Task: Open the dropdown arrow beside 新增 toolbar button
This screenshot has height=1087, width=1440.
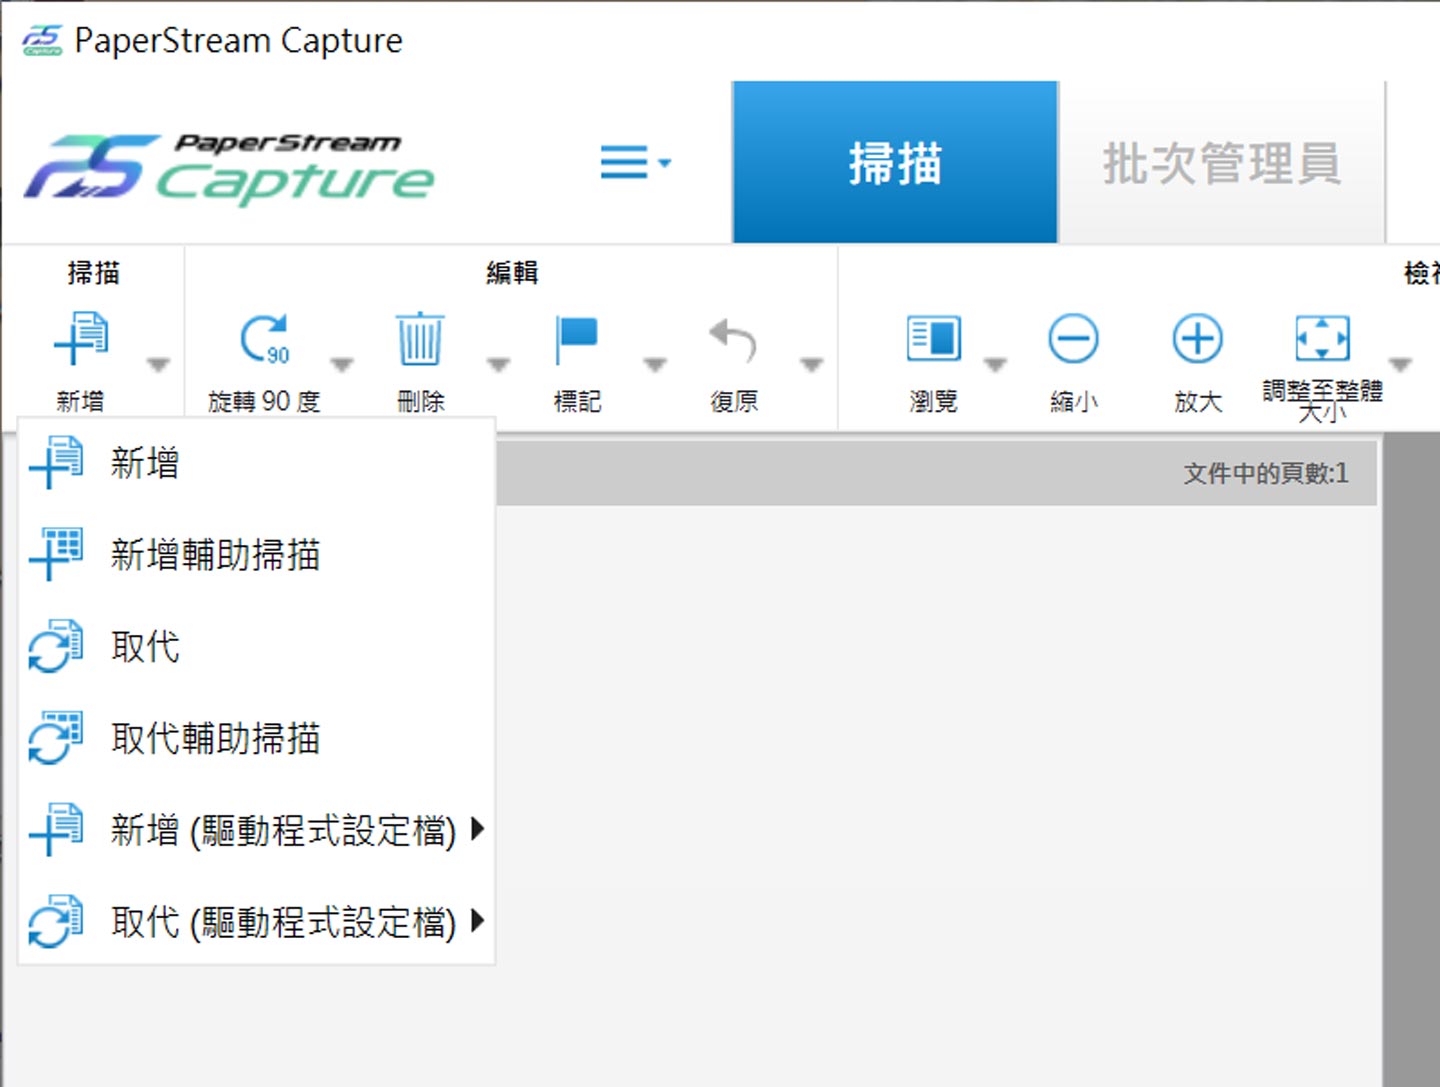Action: click(x=158, y=364)
